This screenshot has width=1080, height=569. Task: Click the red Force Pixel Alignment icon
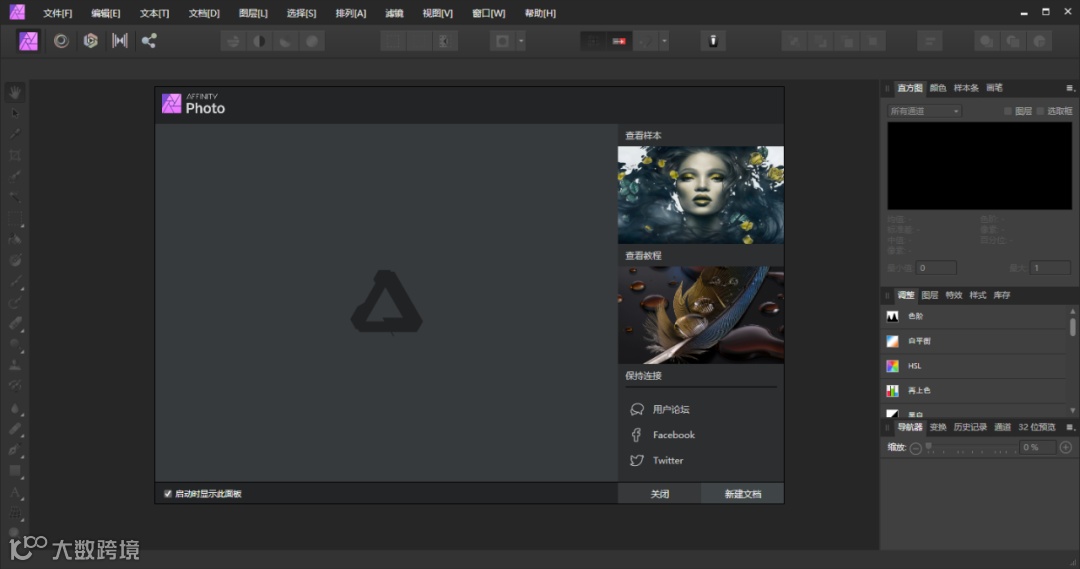619,41
